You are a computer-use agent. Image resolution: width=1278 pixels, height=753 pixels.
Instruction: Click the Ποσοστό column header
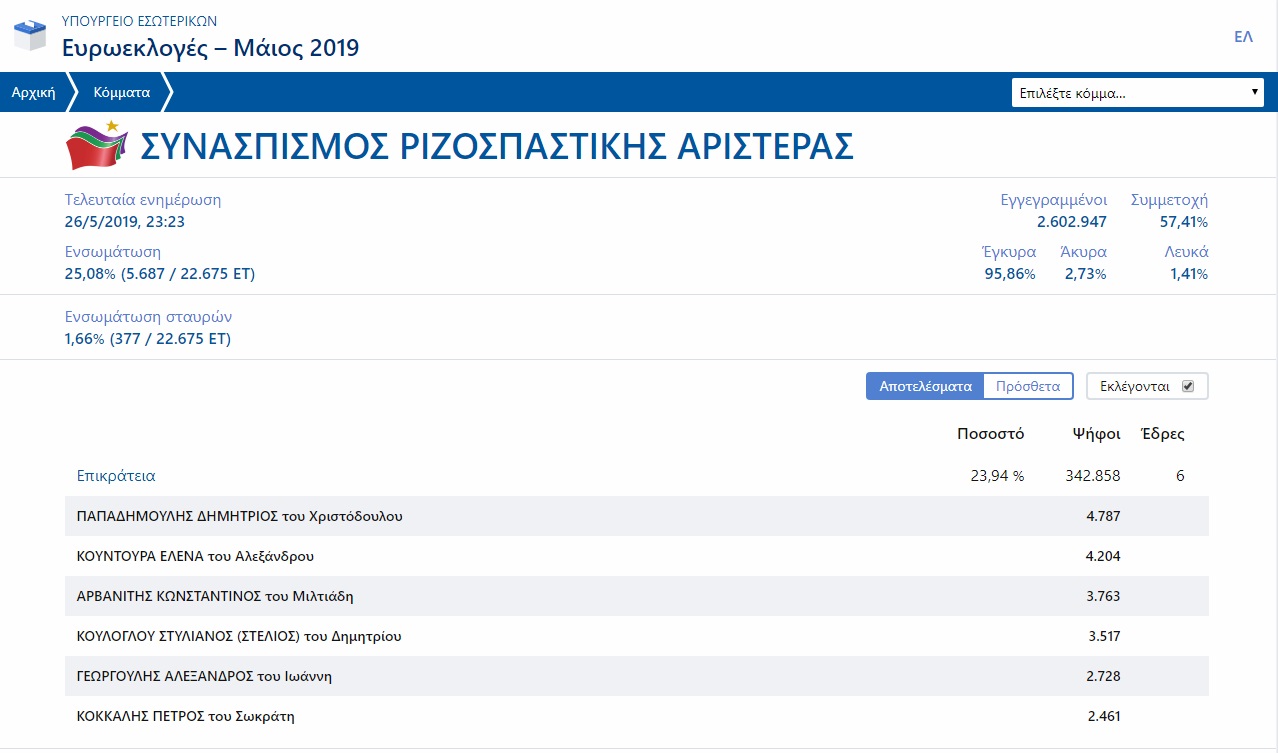pyautogui.click(x=990, y=434)
